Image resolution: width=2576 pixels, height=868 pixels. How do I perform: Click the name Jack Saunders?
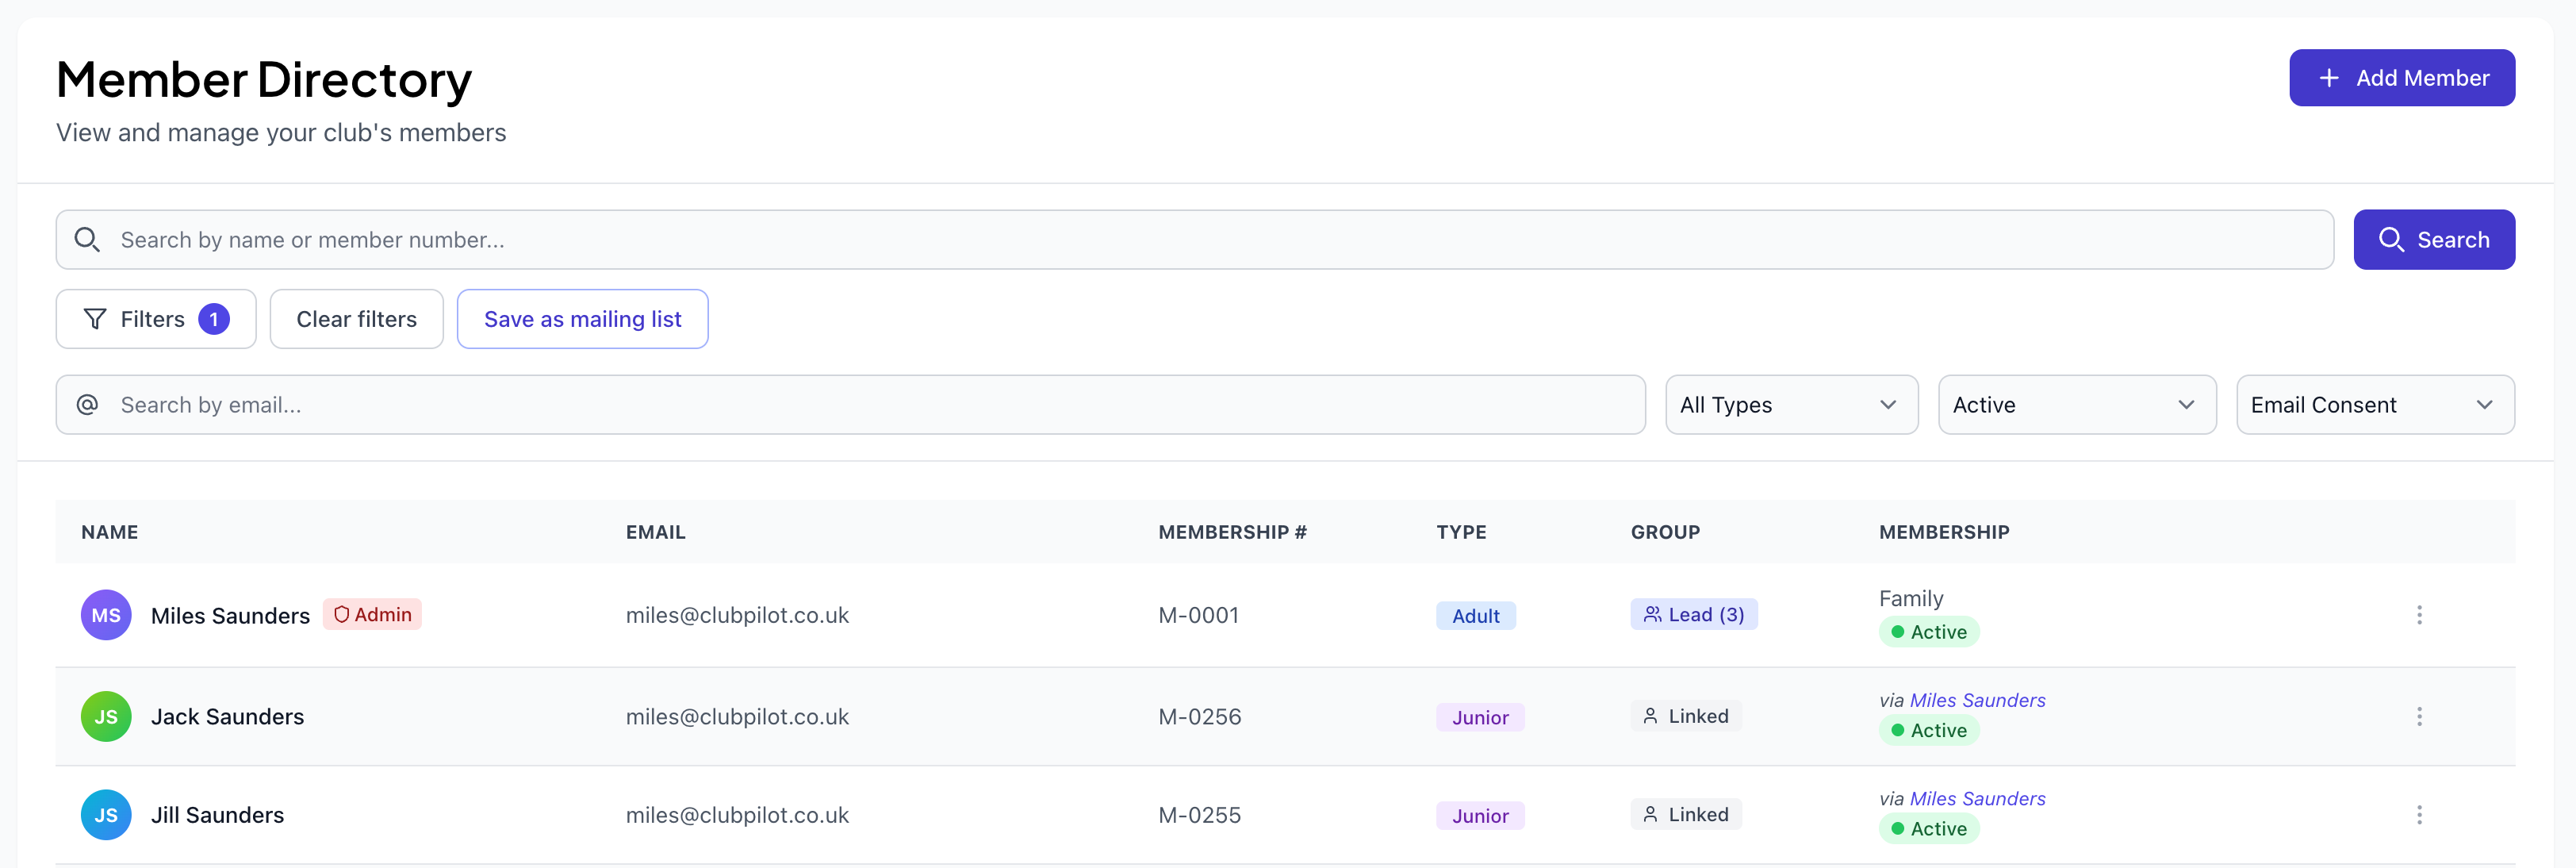click(x=227, y=717)
